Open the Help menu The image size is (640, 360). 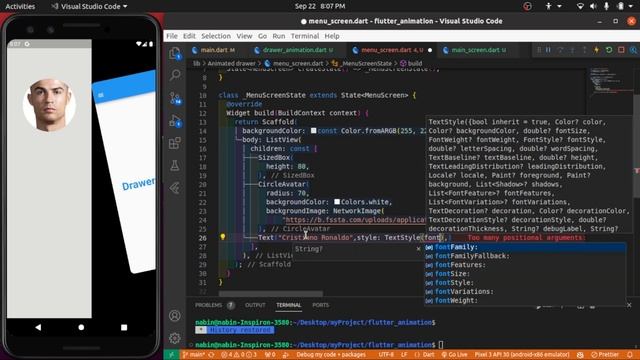[x=332, y=36]
